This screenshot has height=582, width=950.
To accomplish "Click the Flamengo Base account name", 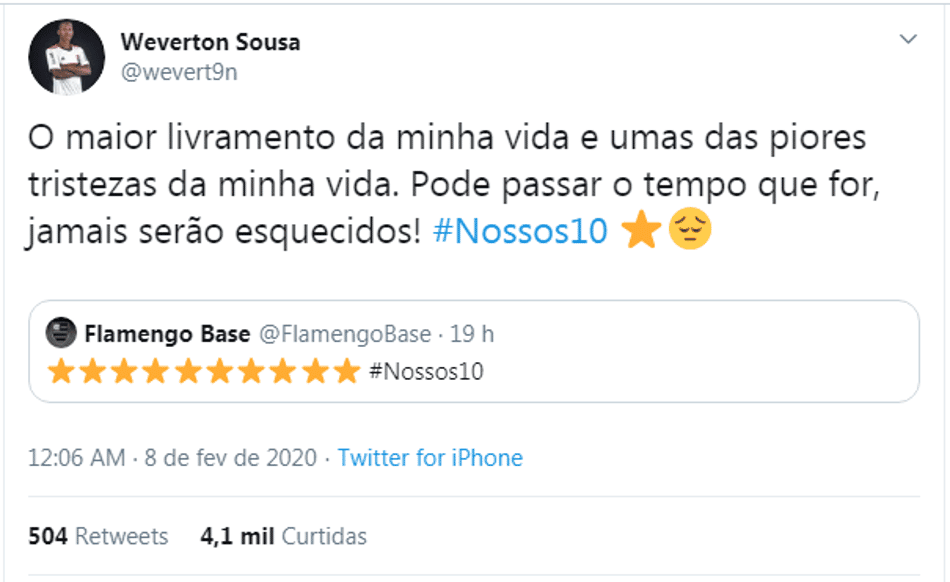I will point(167,334).
